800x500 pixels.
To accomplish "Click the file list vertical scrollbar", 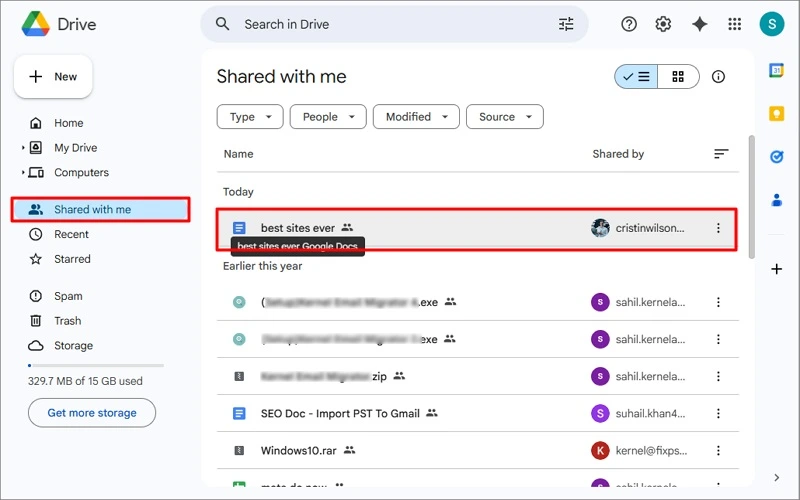I will tap(751, 197).
